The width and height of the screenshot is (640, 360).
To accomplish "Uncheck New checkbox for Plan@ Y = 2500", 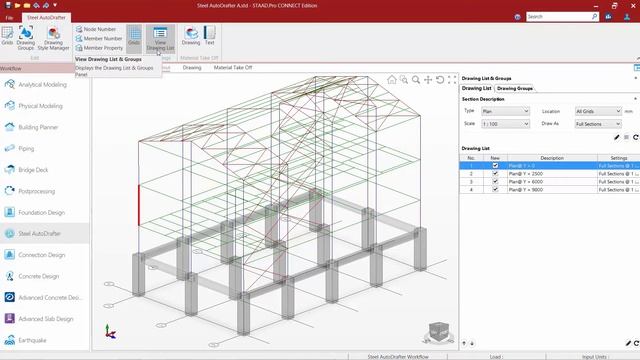I will point(495,173).
